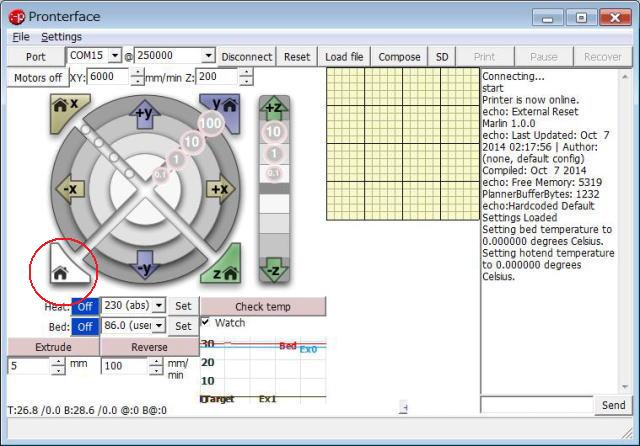Select 1 mm XY jog distance
The image size is (640, 446).
(176, 159)
